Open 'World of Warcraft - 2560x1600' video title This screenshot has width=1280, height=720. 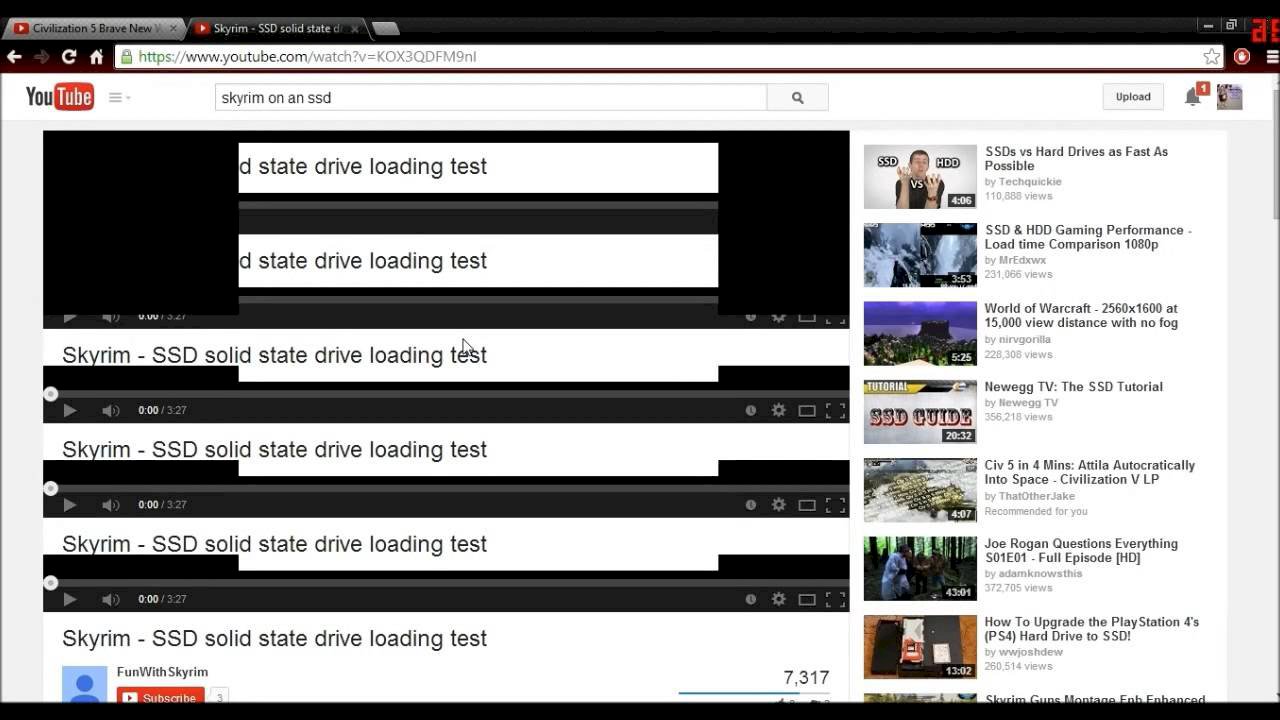[1081, 315]
